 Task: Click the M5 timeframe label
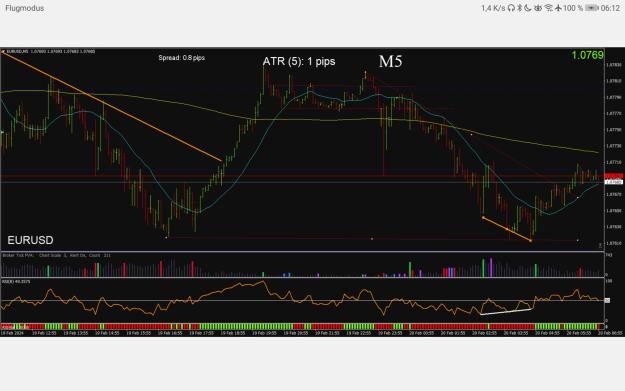(x=390, y=61)
